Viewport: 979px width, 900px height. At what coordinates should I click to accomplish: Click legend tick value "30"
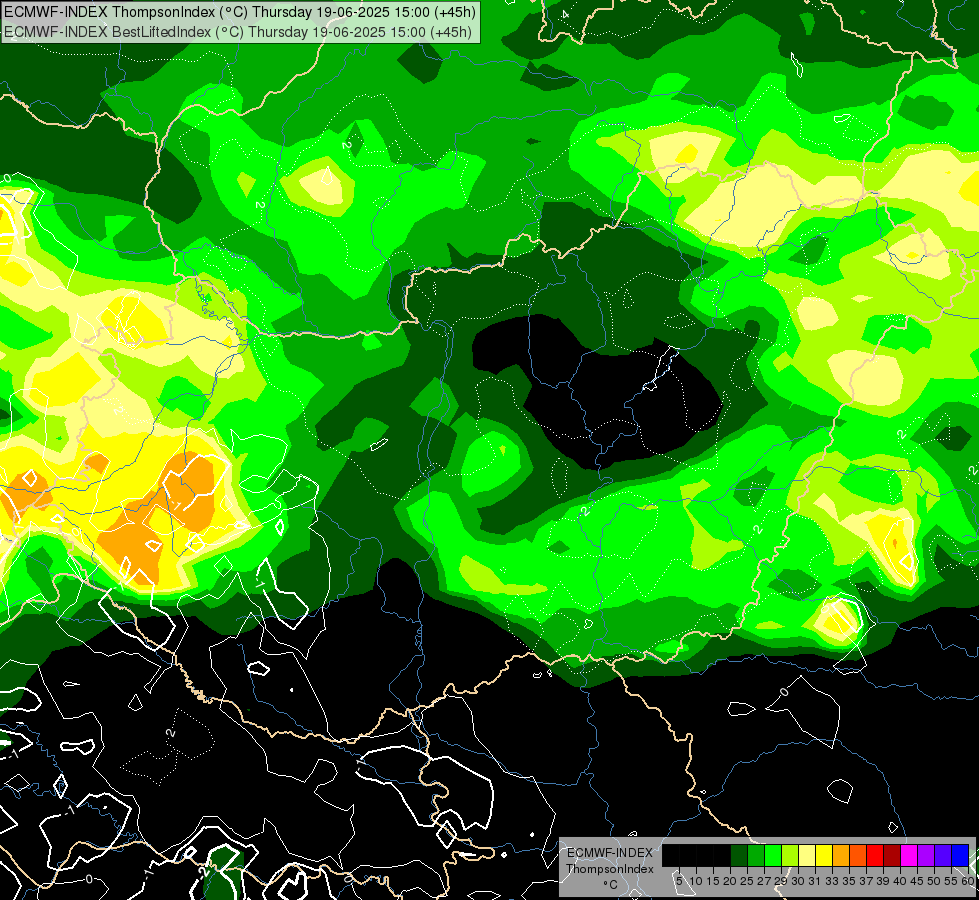click(x=798, y=881)
